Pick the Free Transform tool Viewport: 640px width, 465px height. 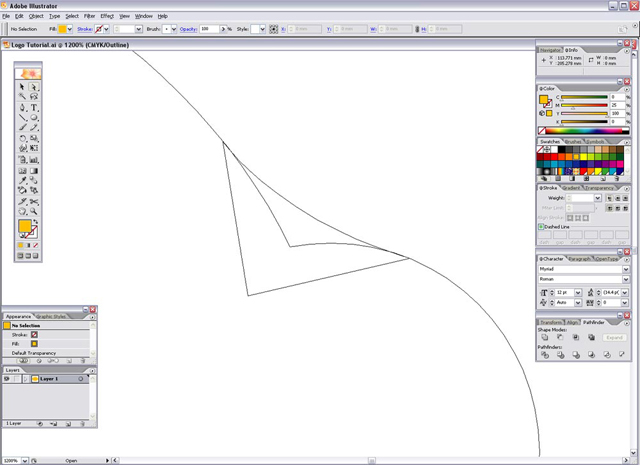coord(34,148)
